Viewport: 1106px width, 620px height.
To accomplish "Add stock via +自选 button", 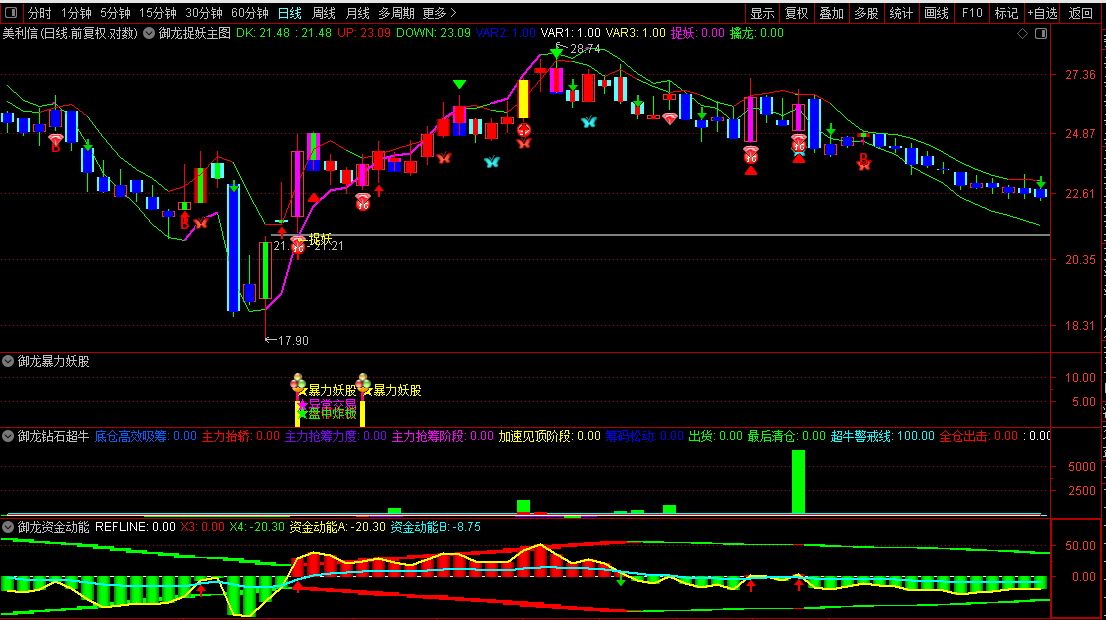I will 1043,13.
